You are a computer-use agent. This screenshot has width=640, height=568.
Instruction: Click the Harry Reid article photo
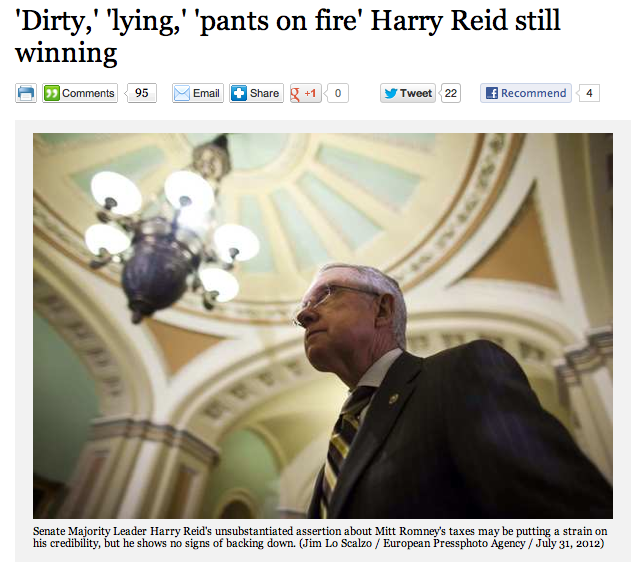[x=322, y=326]
